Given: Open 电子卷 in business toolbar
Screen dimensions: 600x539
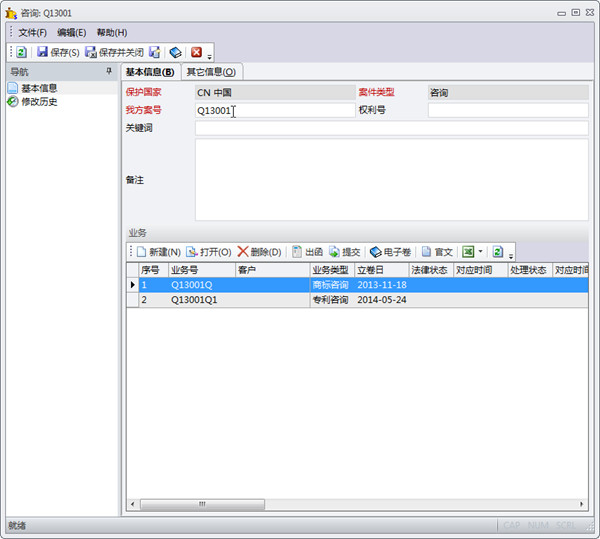Looking at the screenshot, I should click(x=391, y=252).
